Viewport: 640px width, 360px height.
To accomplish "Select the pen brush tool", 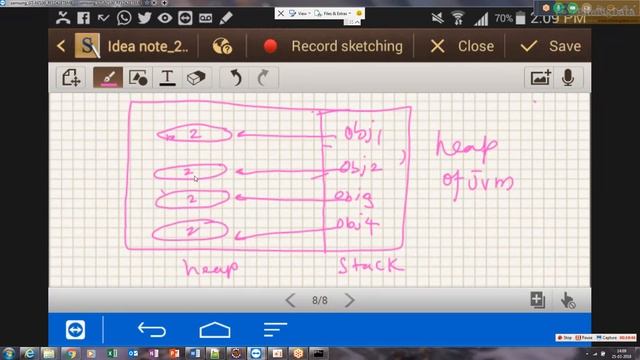I will [x=108, y=77].
